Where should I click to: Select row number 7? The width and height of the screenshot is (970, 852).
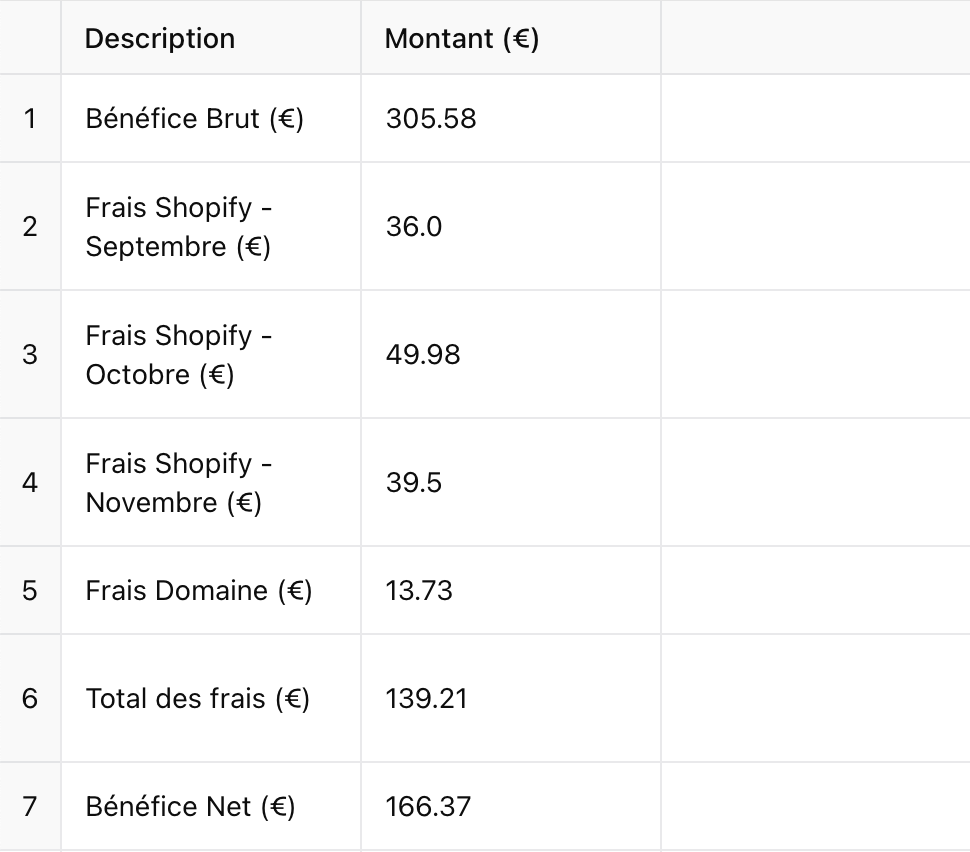point(30,807)
